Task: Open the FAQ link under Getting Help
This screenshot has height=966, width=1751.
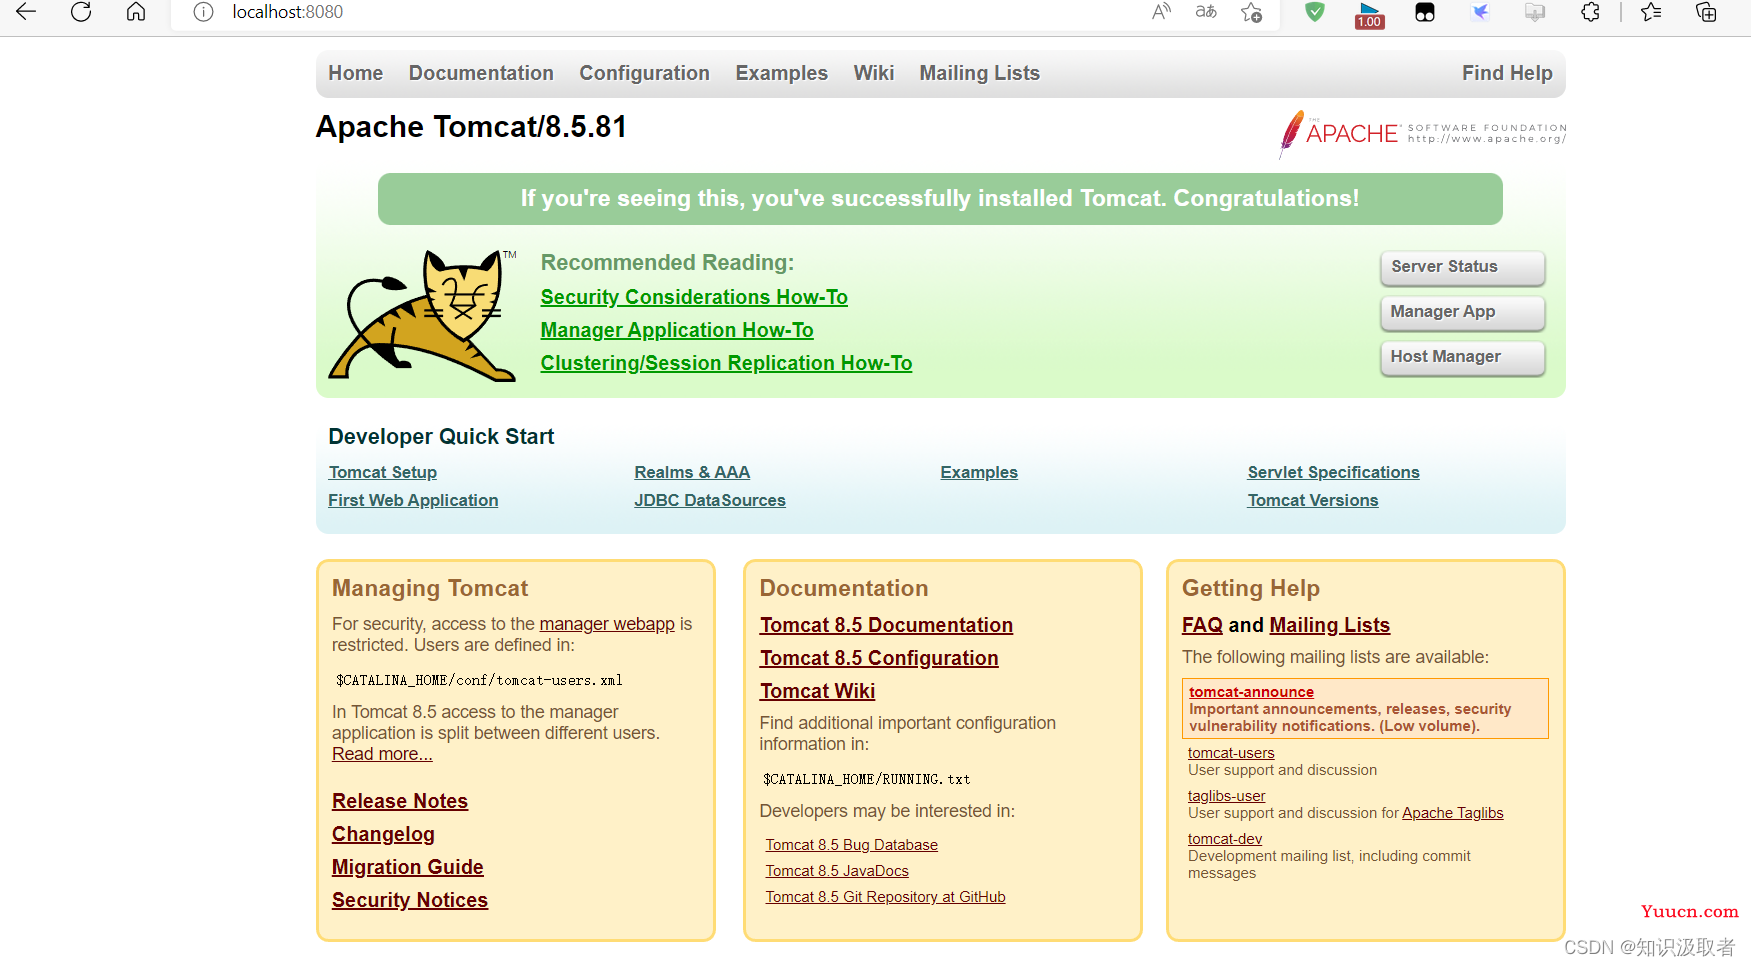Action: click(x=1202, y=625)
